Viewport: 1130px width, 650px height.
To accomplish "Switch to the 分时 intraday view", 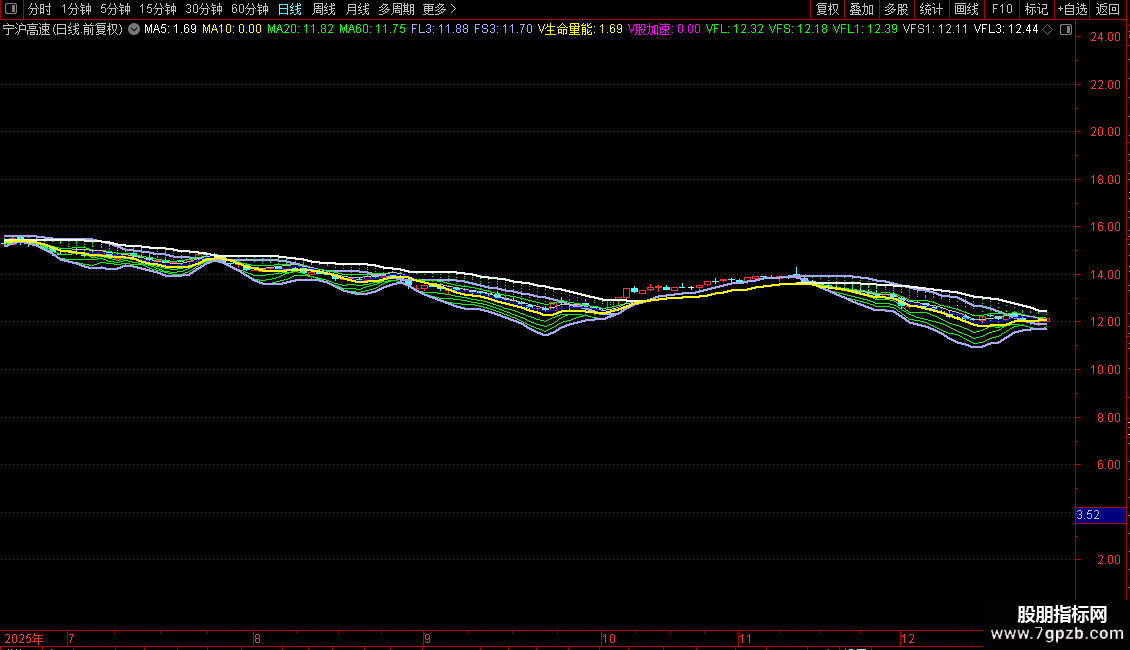I will click(x=39, y=9).
